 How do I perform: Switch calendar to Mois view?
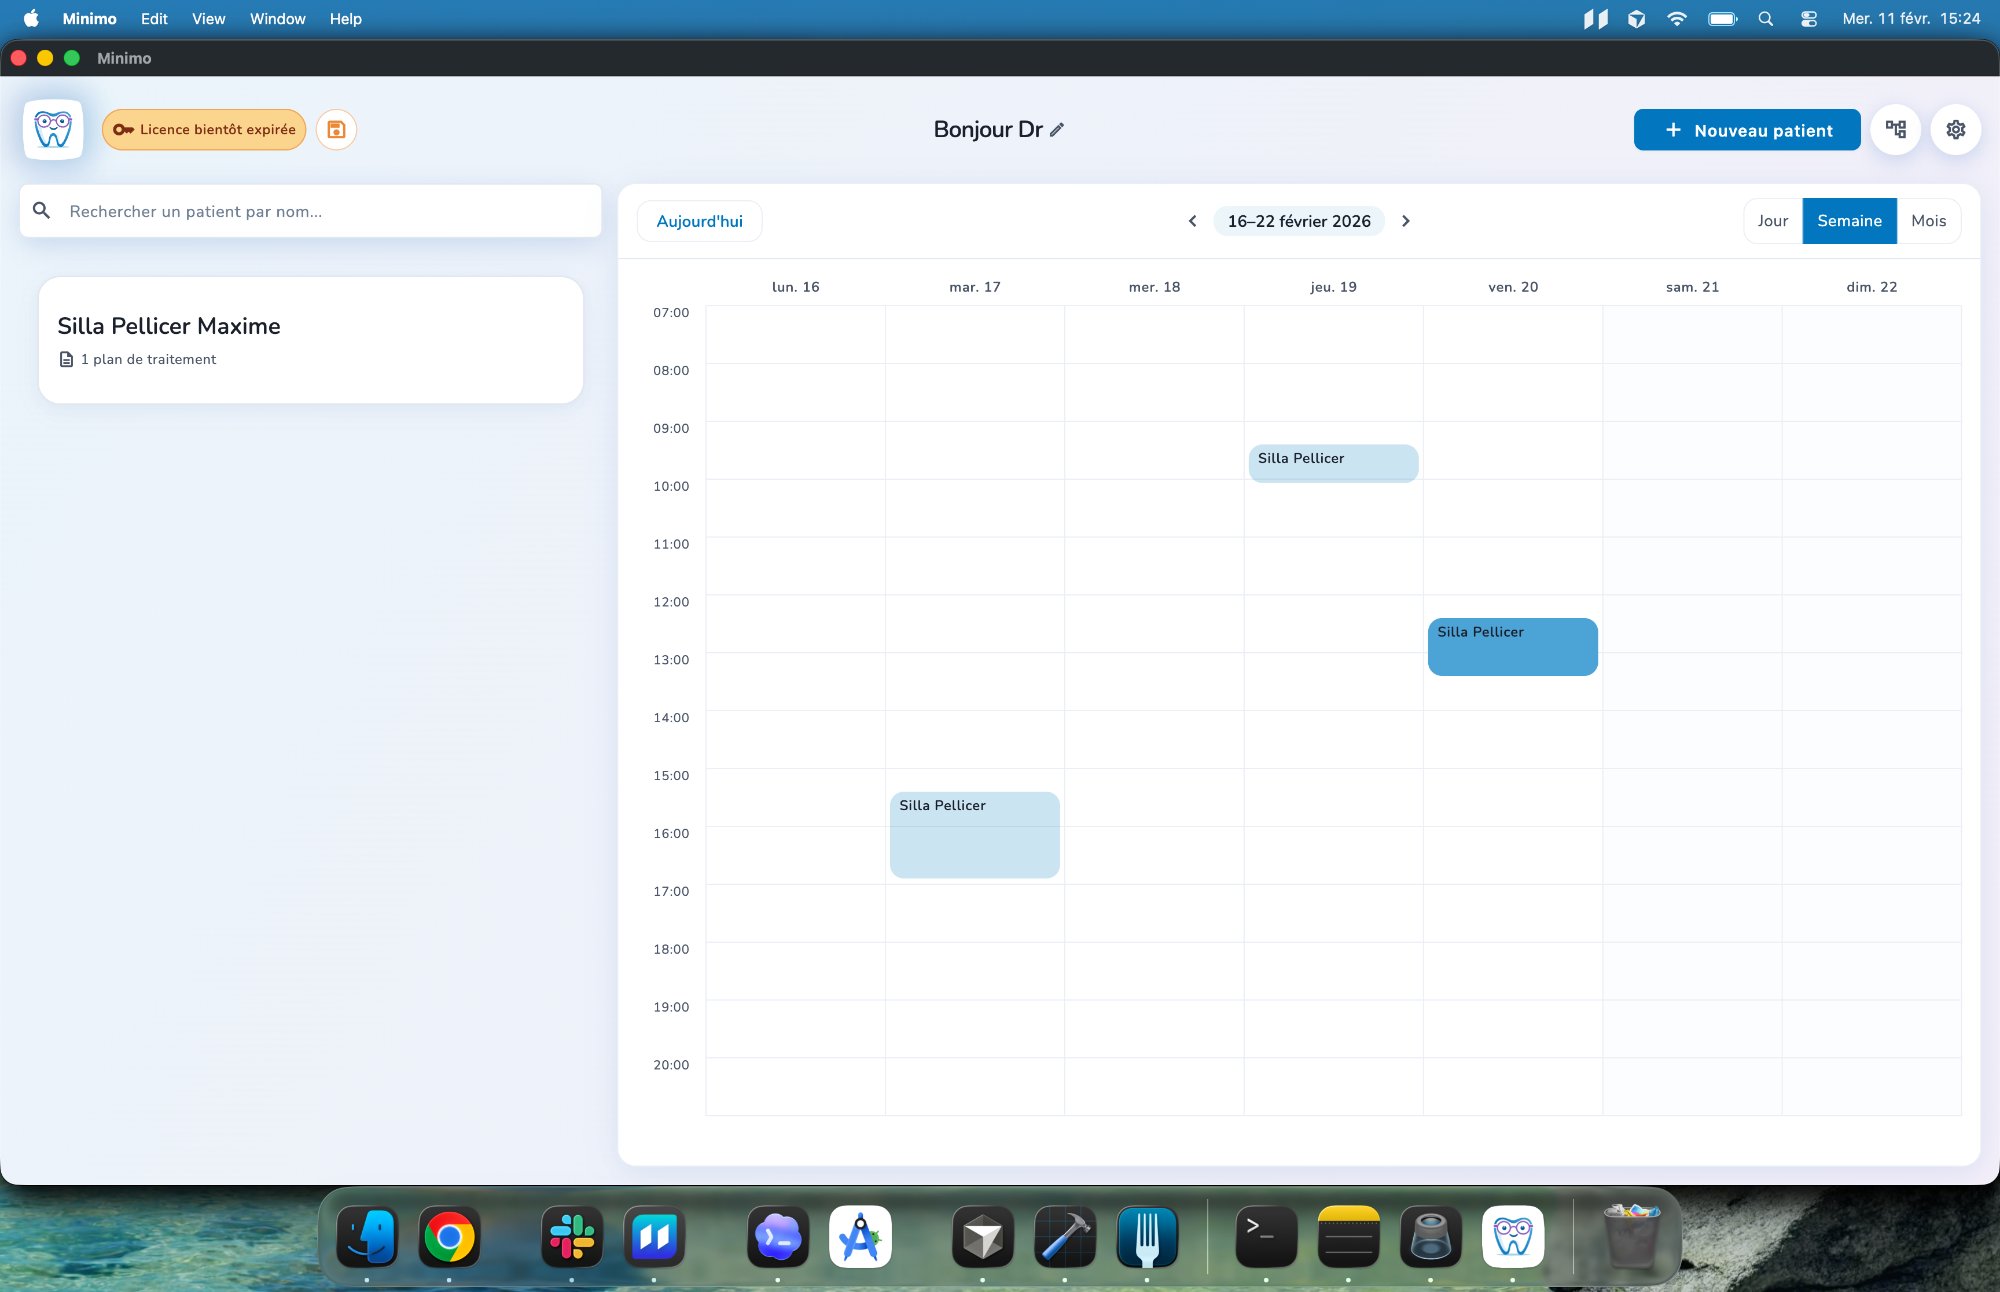[x=1928, y=221]
